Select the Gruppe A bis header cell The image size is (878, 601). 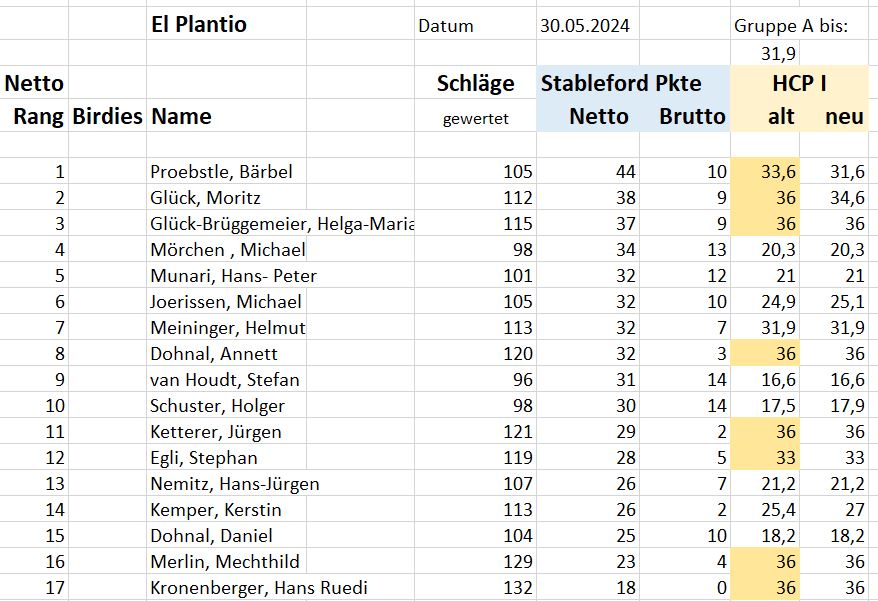[x=791, y=26]
